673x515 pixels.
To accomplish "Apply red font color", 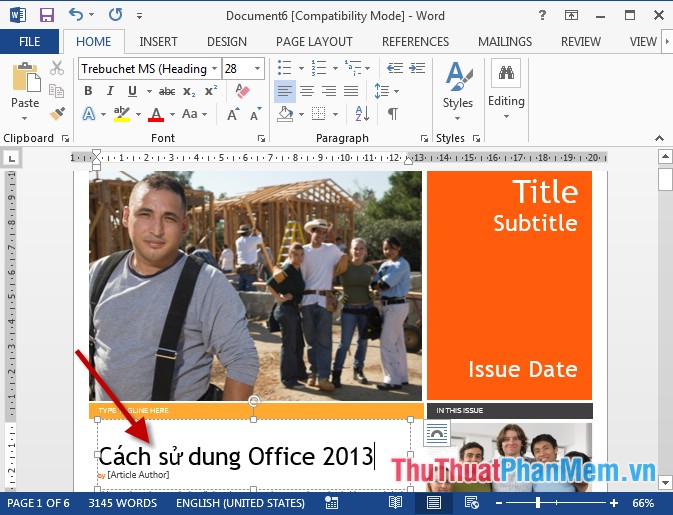I will coord(156,114).
